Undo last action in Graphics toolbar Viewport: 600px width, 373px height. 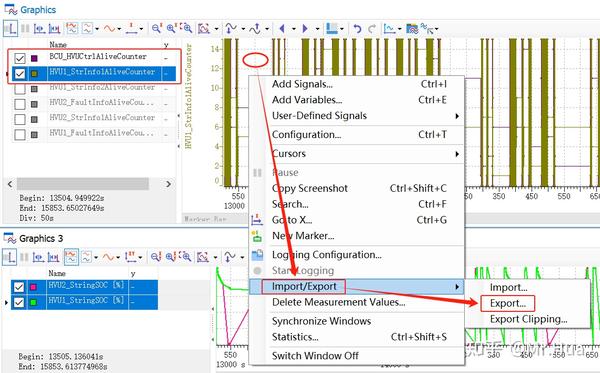(357, 29)
